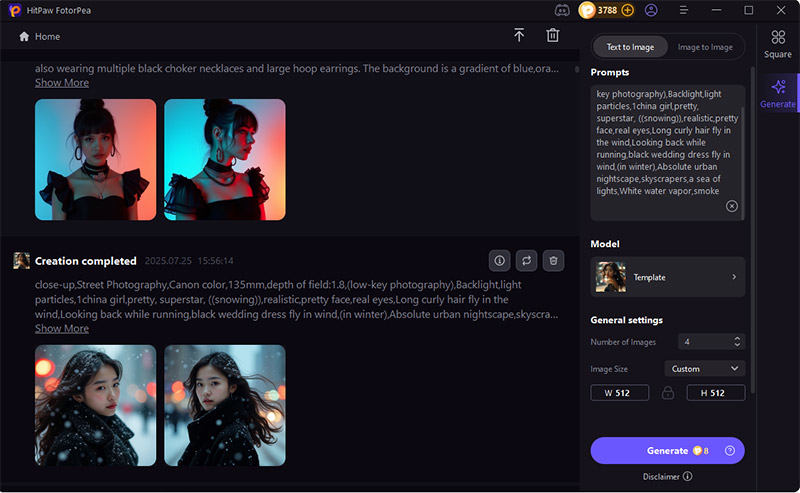This screenshot has height=493, width=800.
Task: Minimize the HitPaw FotorPea window
Action: pyautogui.click(x=716, y=10)
